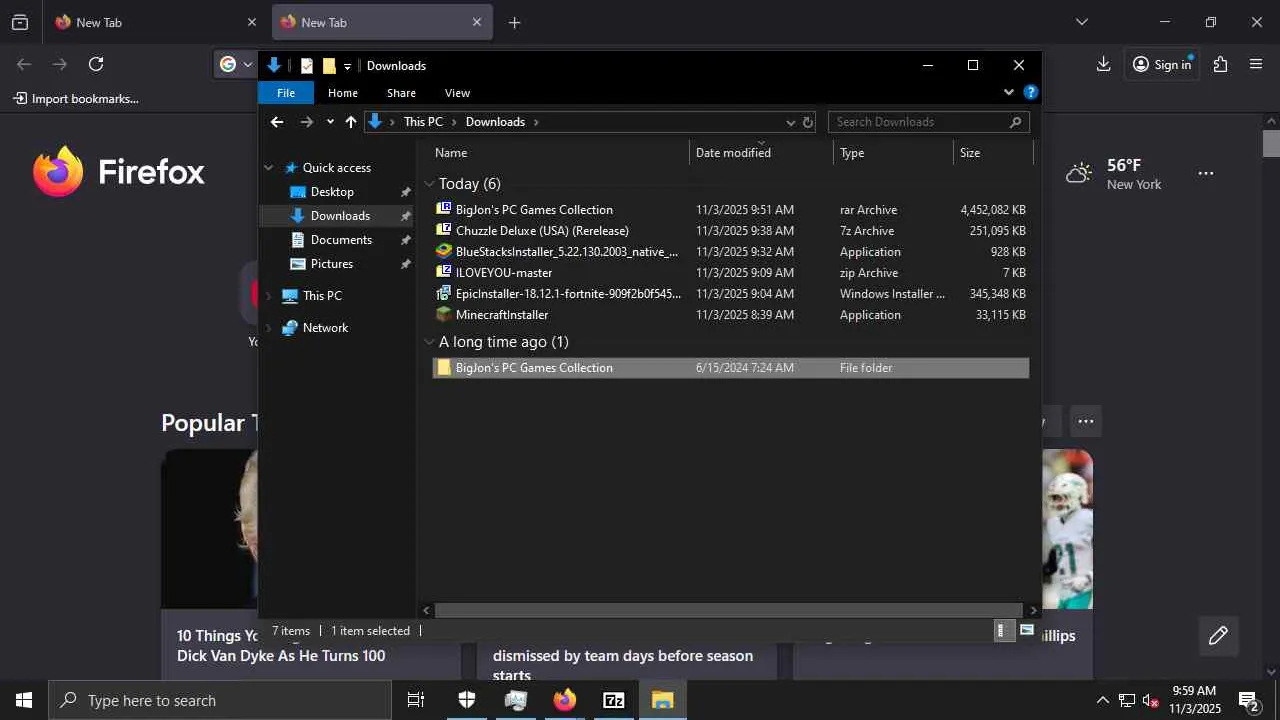The image size is (1280, 720).
Task: Collapse the Quick access tree node
Action: (268, 168)
